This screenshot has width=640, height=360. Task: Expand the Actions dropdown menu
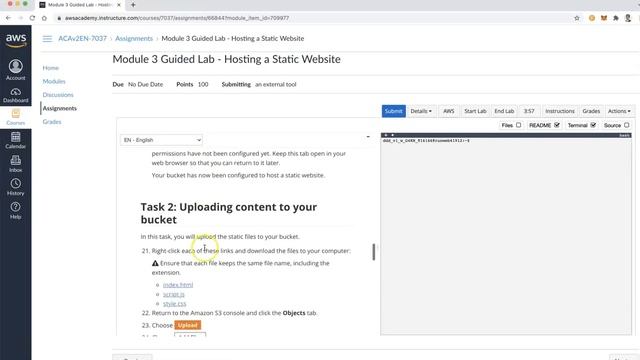pyautogui.click(x=619, y=111)
